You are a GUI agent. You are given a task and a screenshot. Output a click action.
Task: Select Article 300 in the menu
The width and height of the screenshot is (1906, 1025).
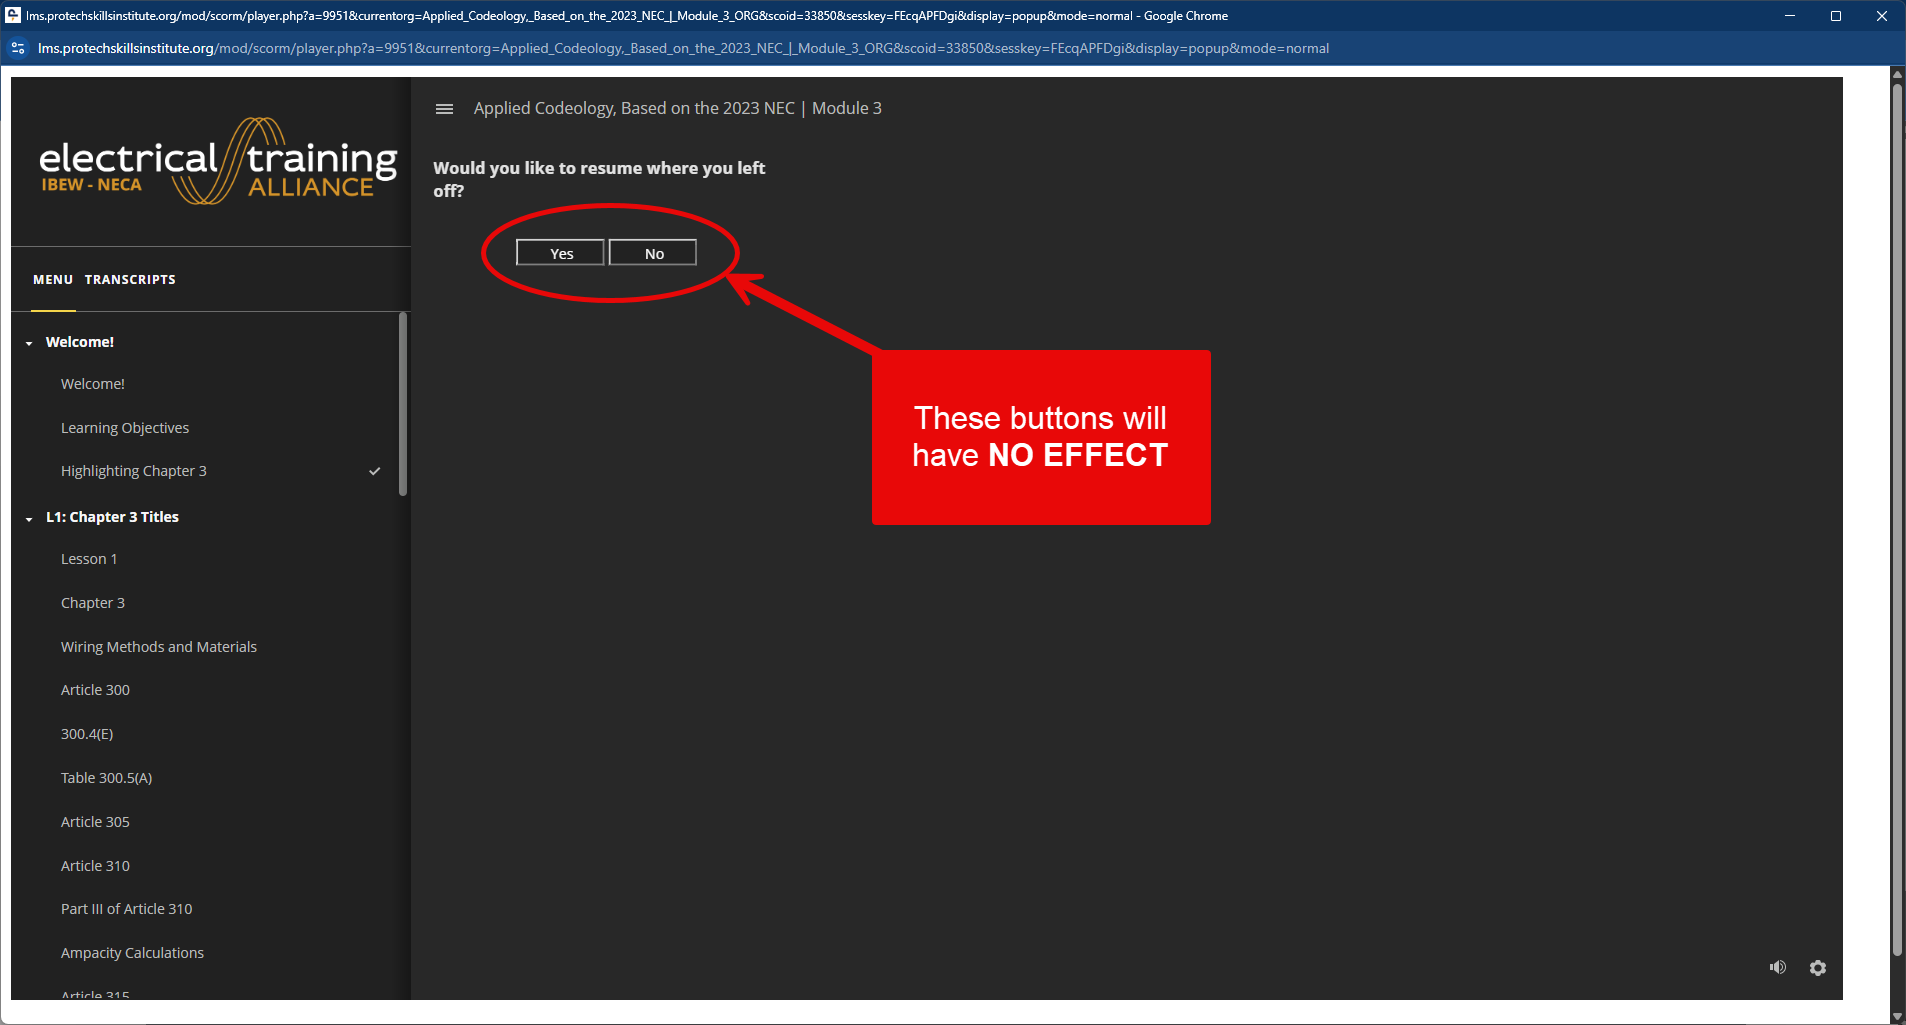point(95,690)
